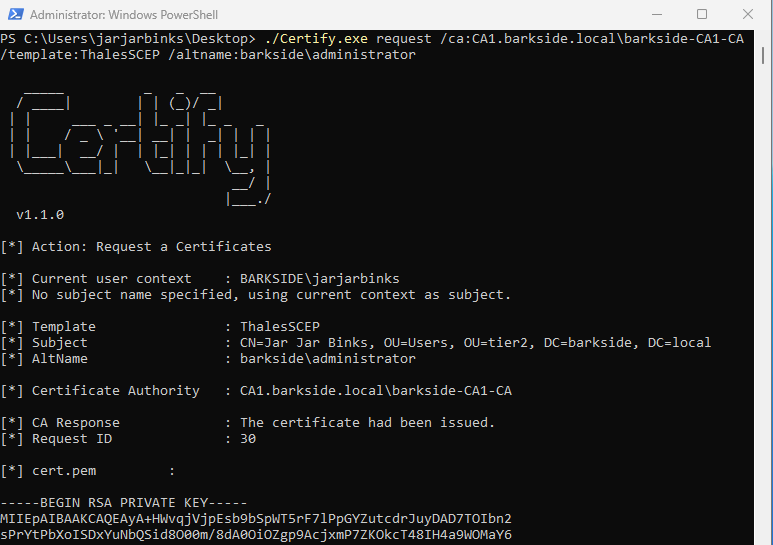Screen dimensions: 773x545
Task: Click the window title 'Administrator: Windows PowerShell'
Action: point(124,15)
